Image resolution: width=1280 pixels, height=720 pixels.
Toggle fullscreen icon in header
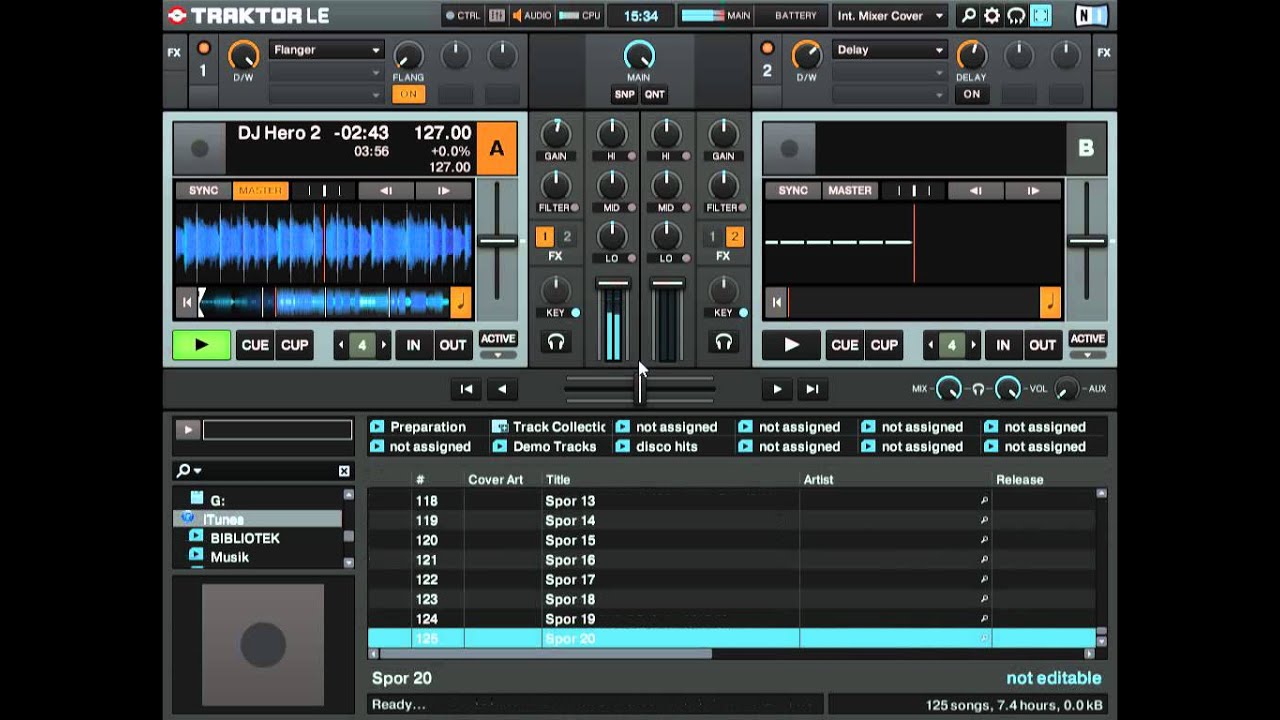coord(1040,16)
